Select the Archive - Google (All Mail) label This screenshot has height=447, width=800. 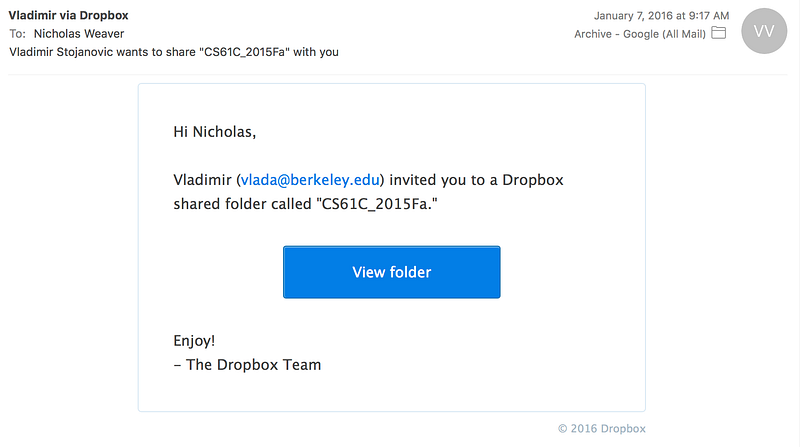pos(640,33)
